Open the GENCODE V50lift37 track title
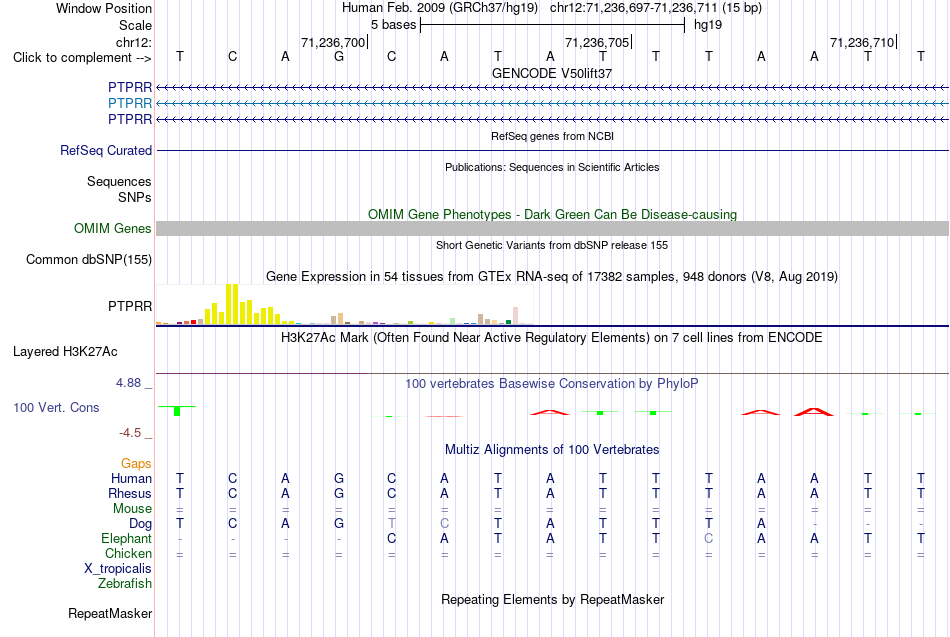This screenshot has height=637, width=950. tap(552, 73)
